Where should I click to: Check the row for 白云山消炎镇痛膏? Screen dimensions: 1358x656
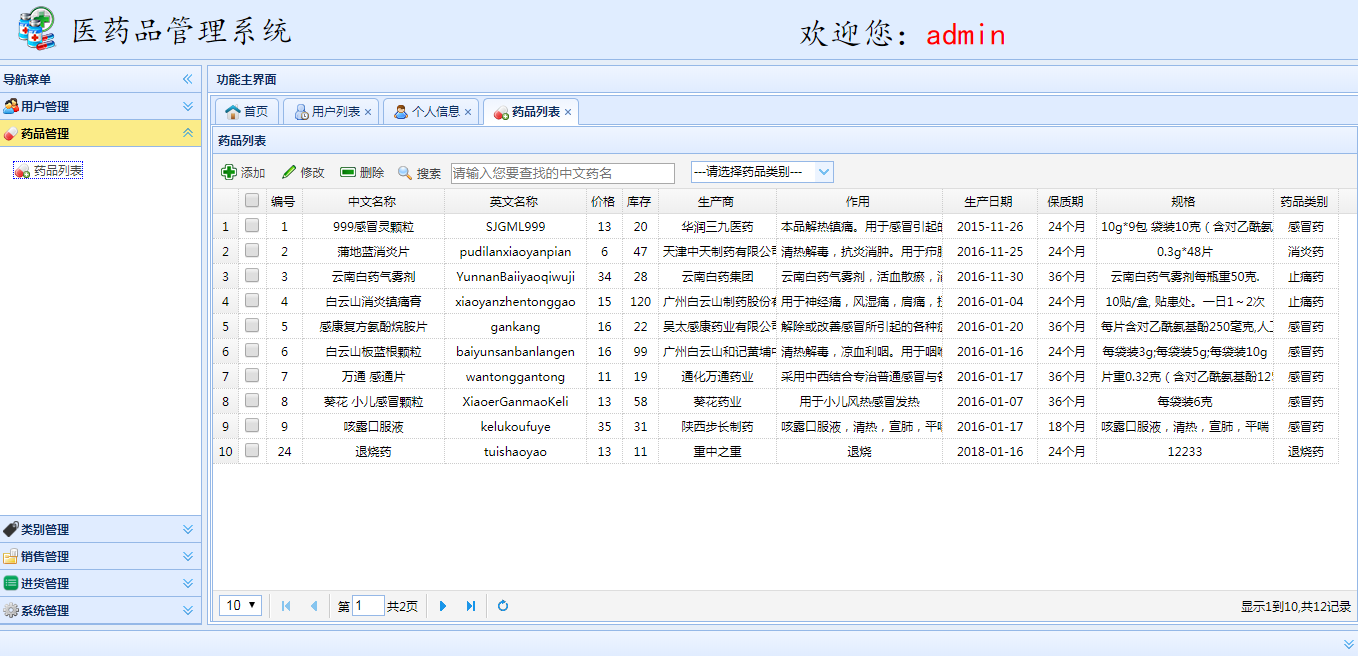[x=252, y=300]
